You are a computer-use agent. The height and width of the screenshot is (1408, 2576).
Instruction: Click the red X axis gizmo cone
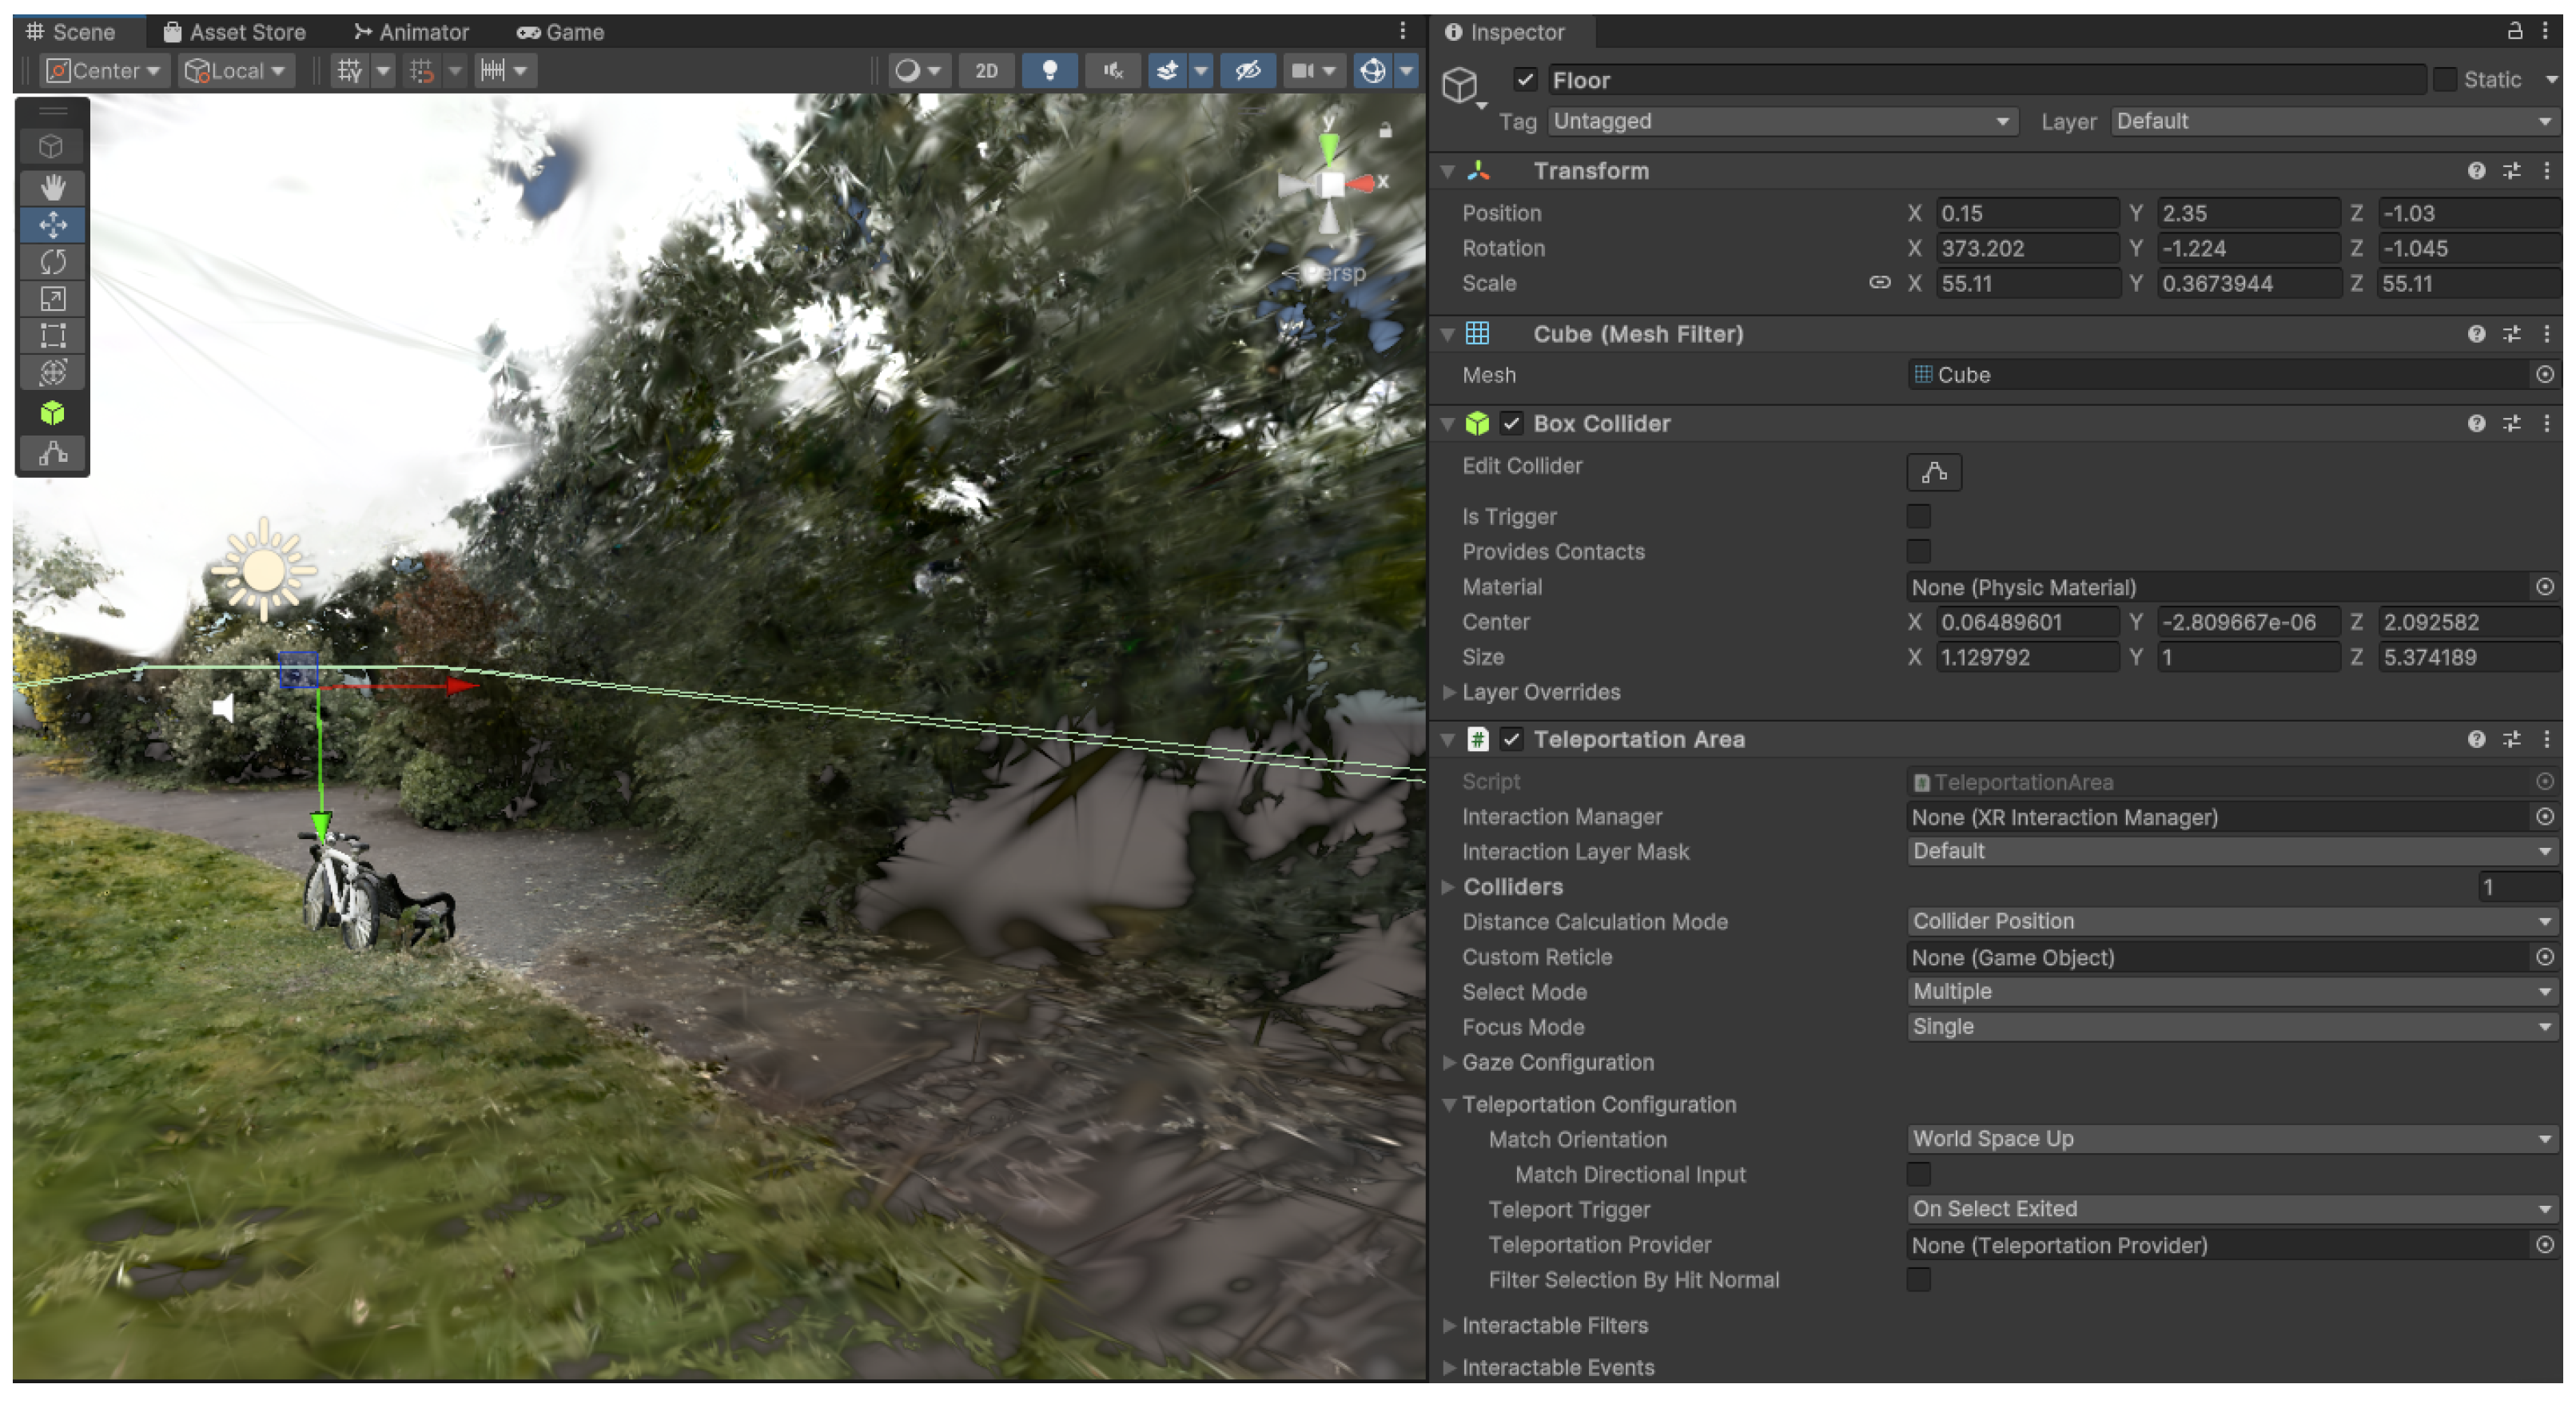point(1362,183)
